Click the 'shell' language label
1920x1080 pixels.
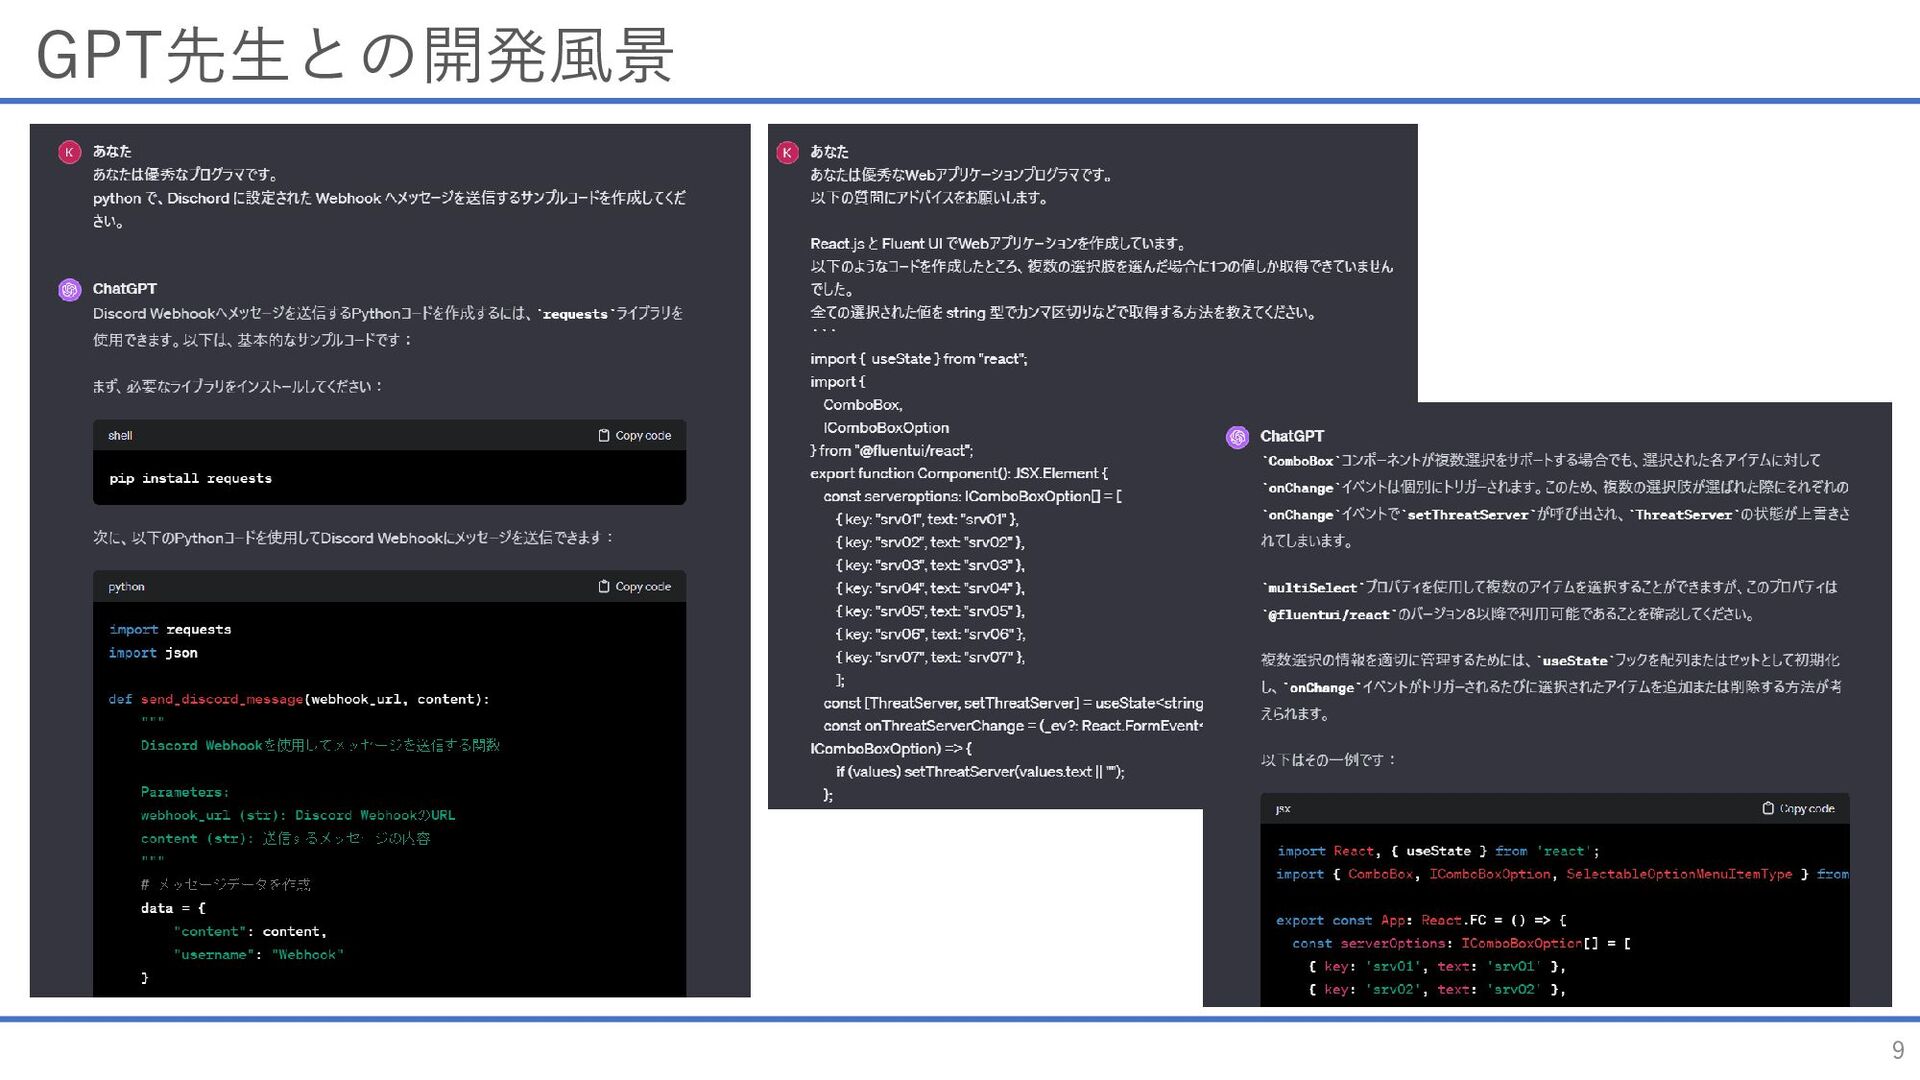click(120, 436)
